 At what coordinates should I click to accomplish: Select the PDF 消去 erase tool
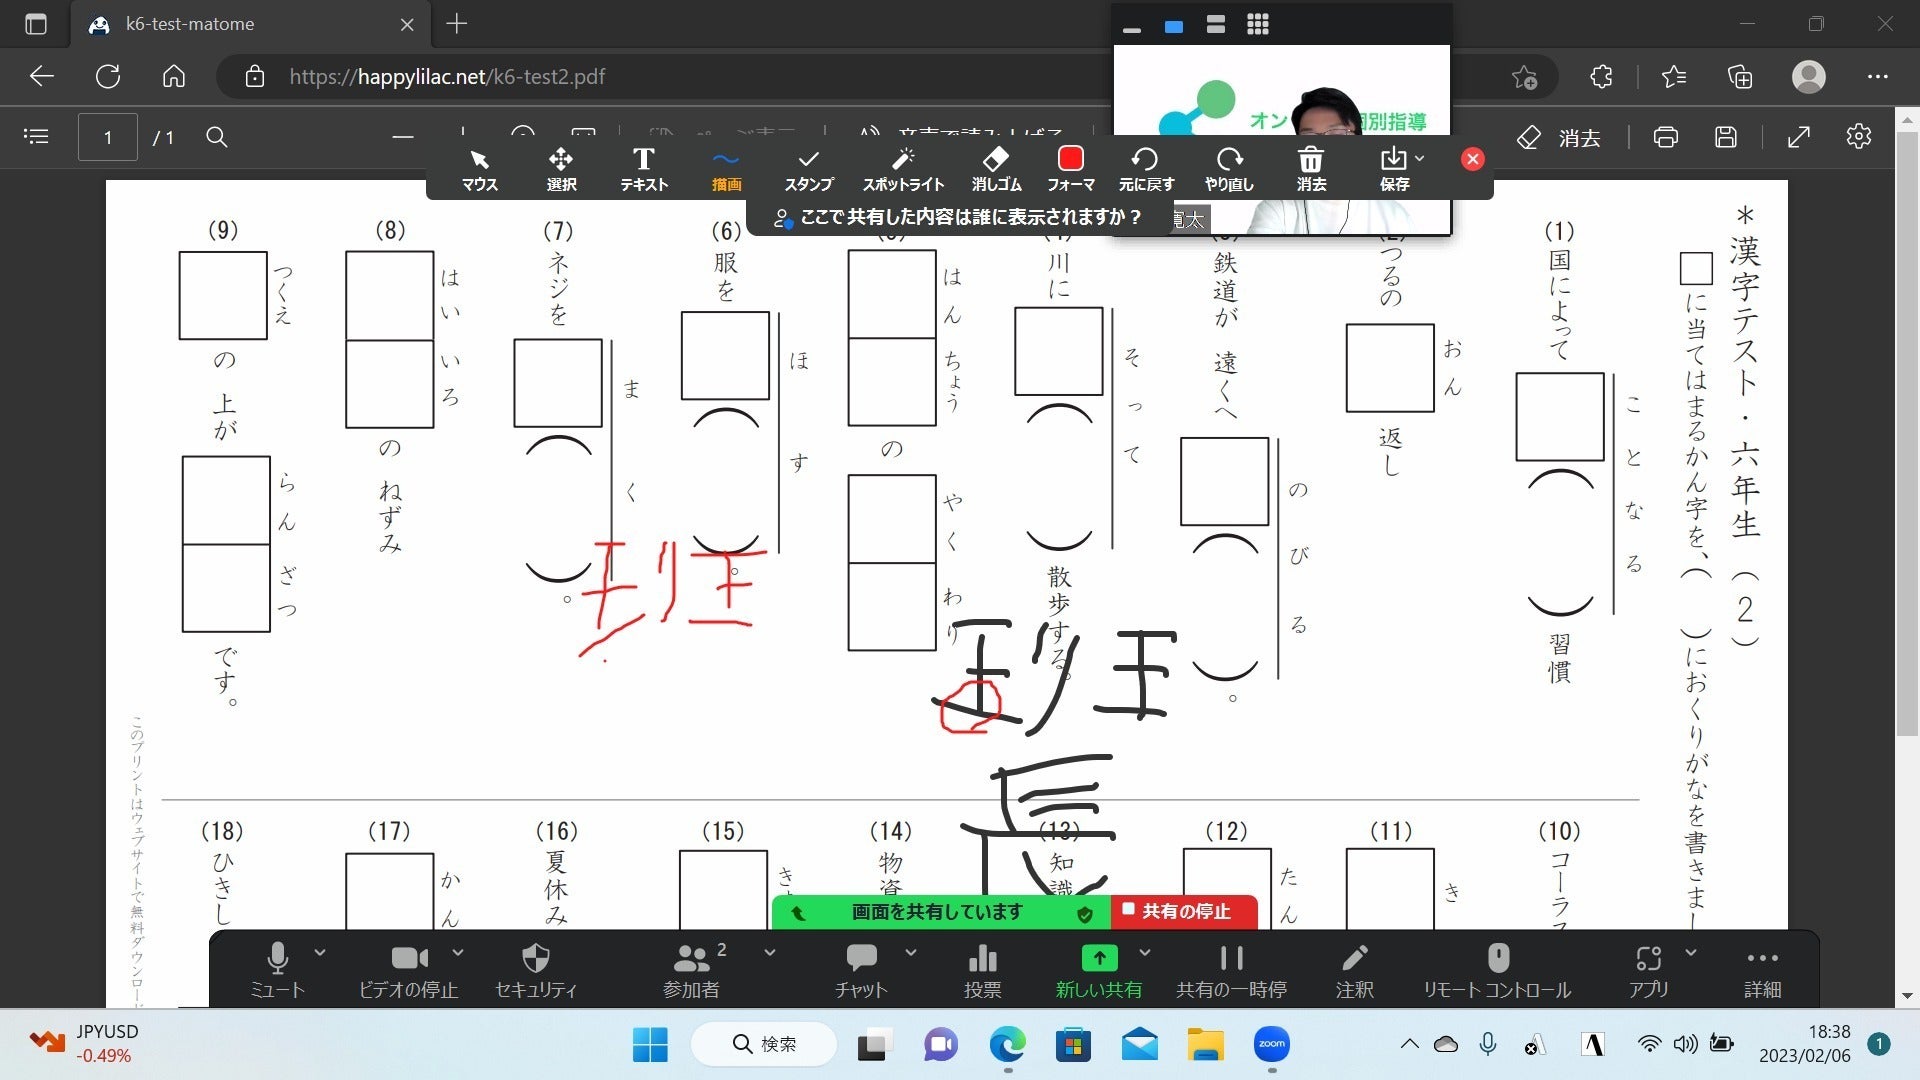1559,138
